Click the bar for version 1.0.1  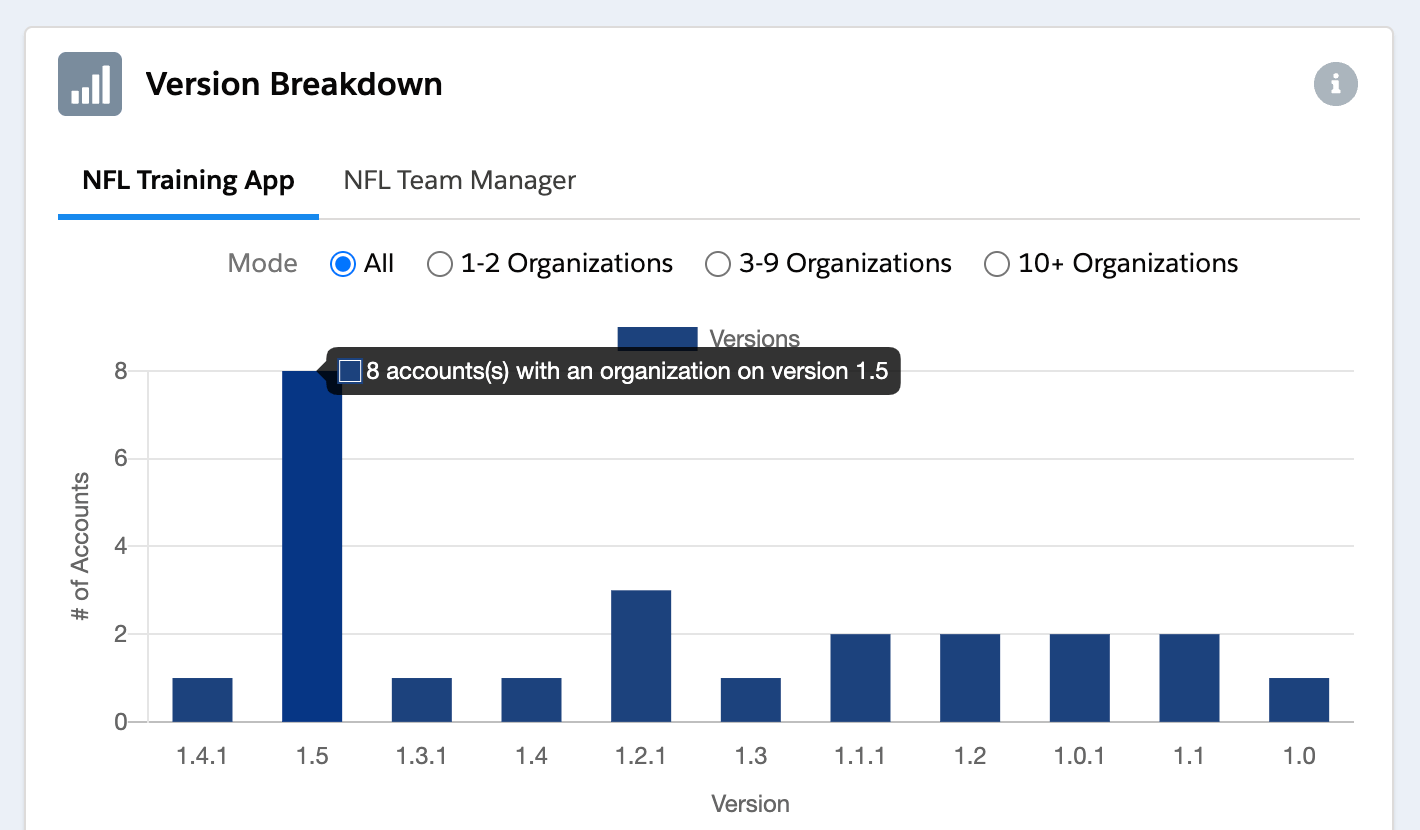pos(1080,678)
